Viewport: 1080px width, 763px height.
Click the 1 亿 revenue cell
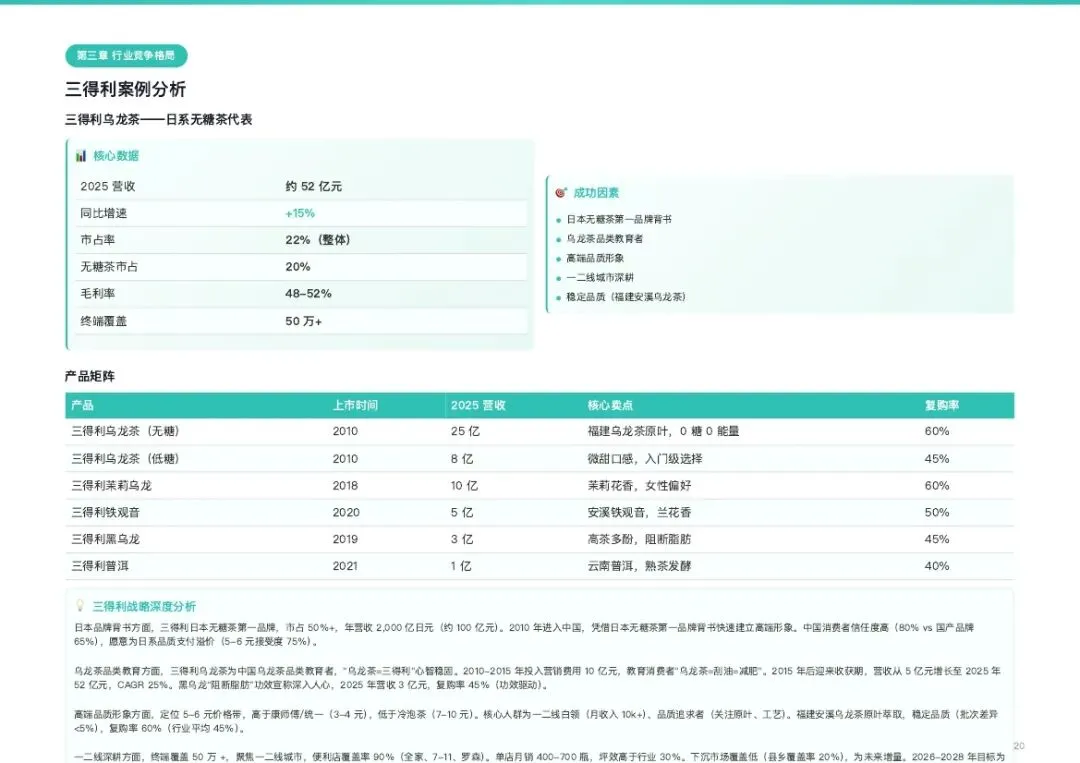click(461, 567)
